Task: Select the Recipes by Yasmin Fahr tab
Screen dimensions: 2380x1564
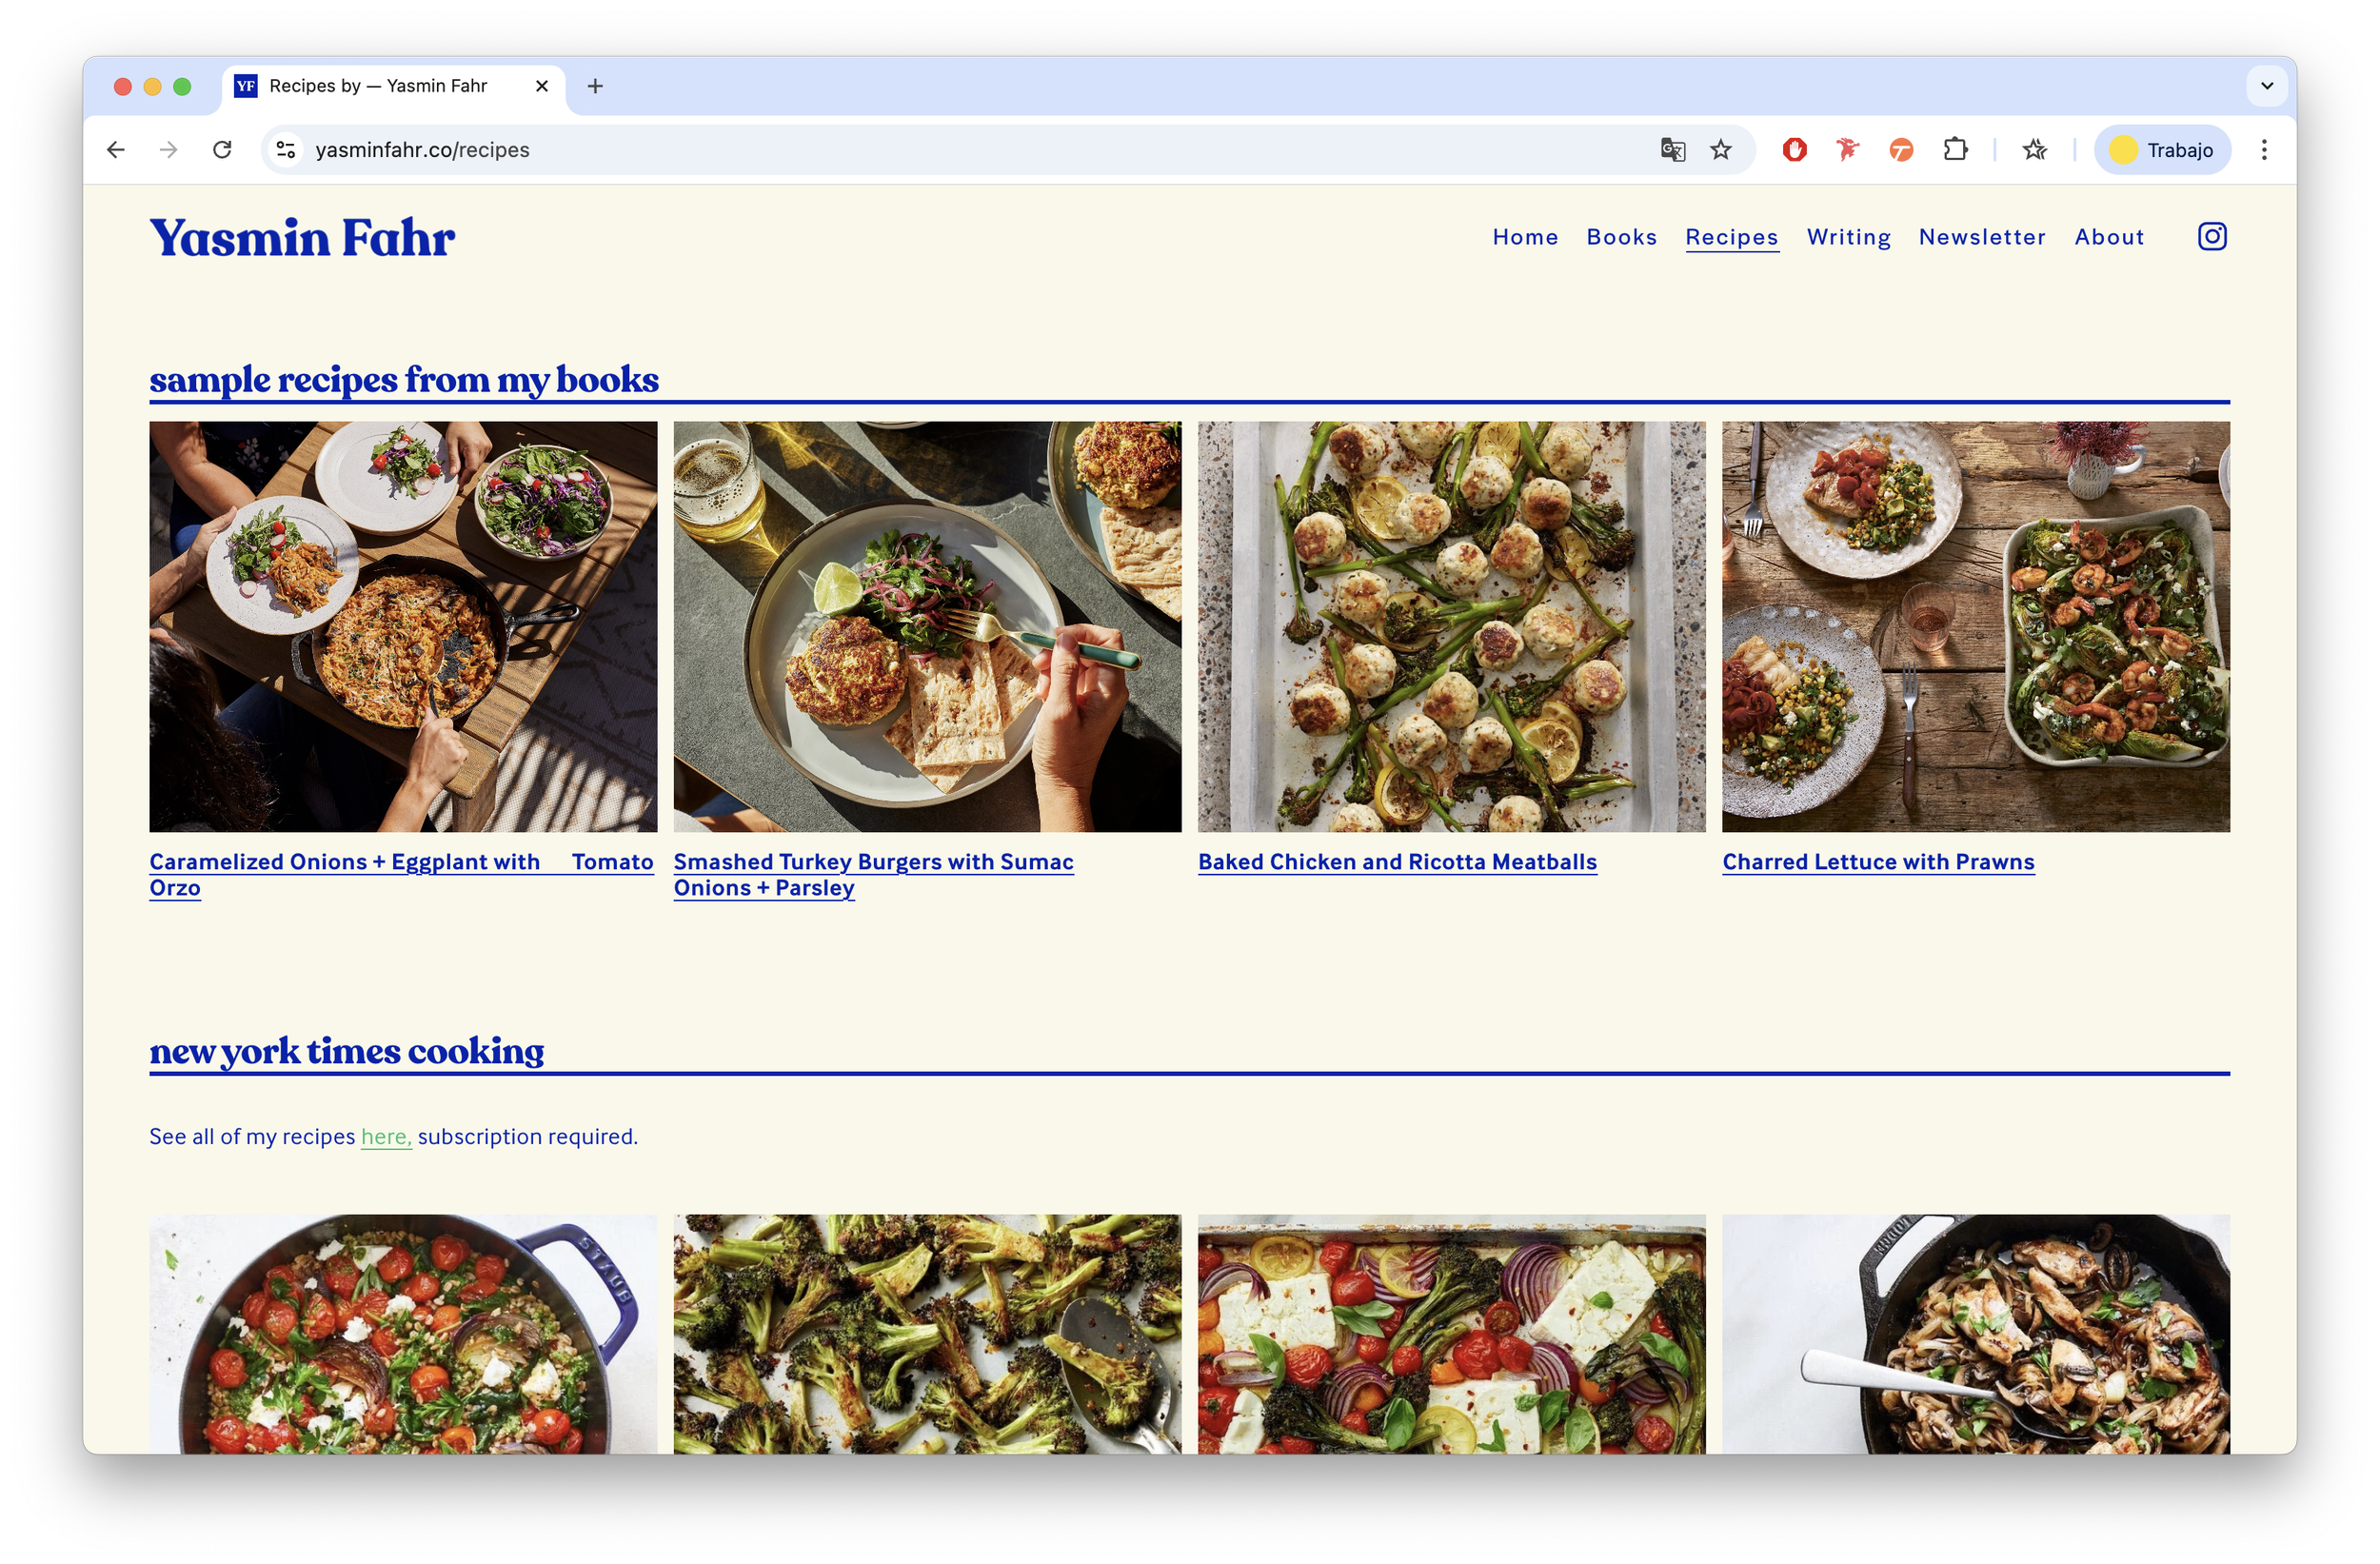Action: [x=380, y=86]
